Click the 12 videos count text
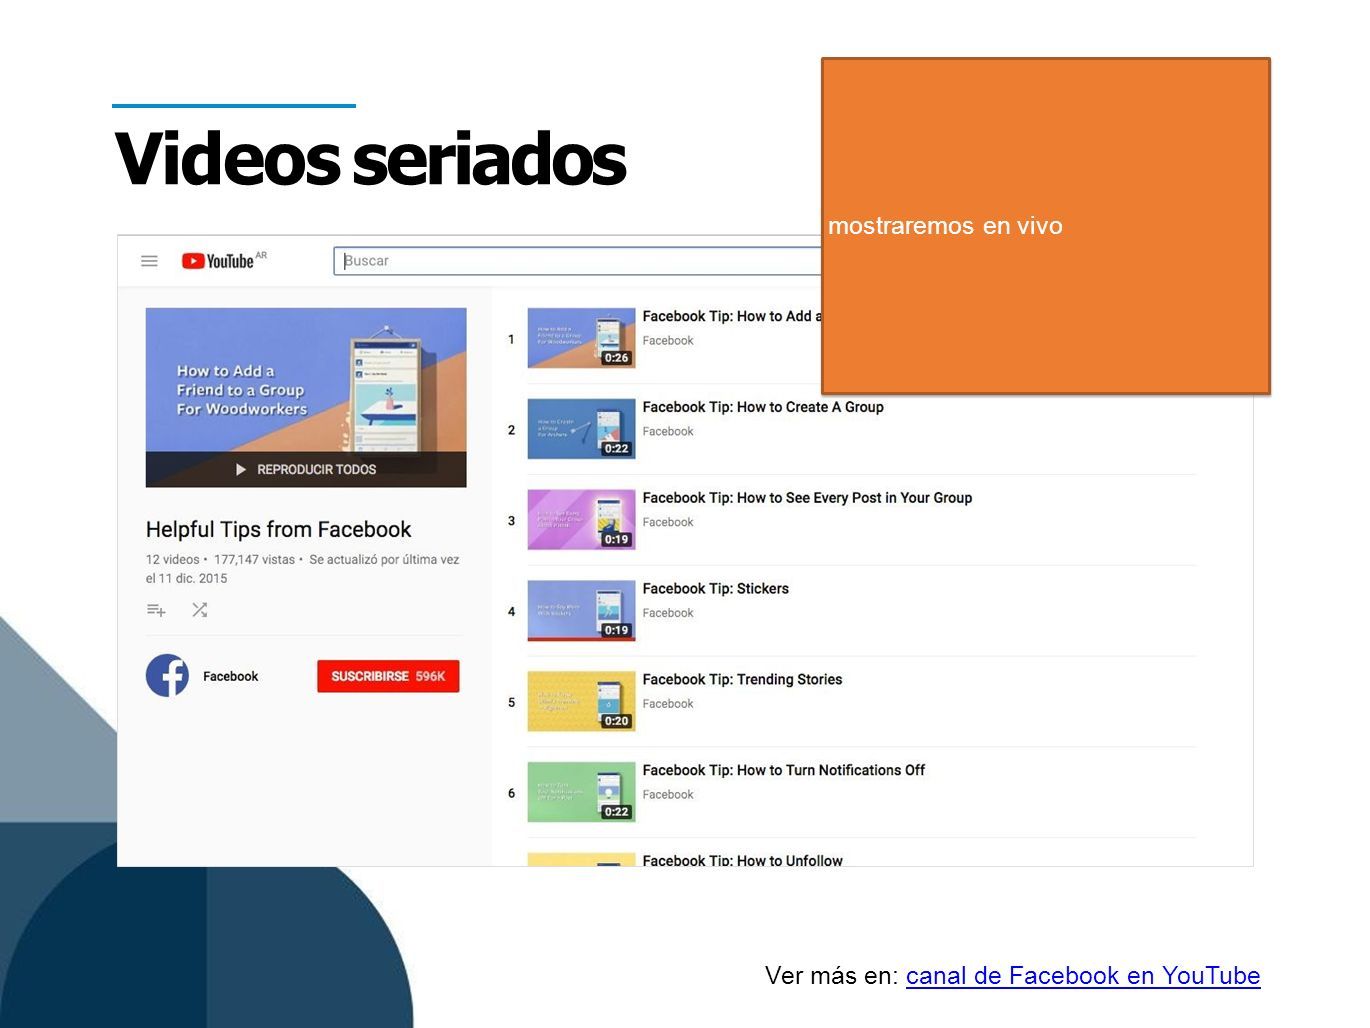Viewport: 1370px width, 1028px height. 172,560
